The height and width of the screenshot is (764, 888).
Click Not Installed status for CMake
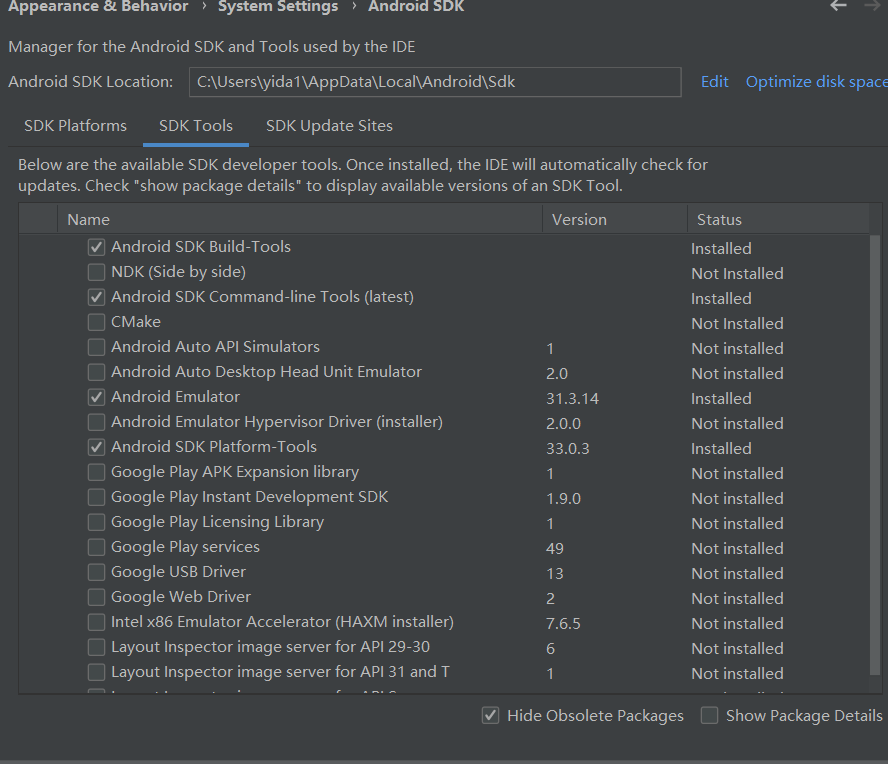[737, 323]
